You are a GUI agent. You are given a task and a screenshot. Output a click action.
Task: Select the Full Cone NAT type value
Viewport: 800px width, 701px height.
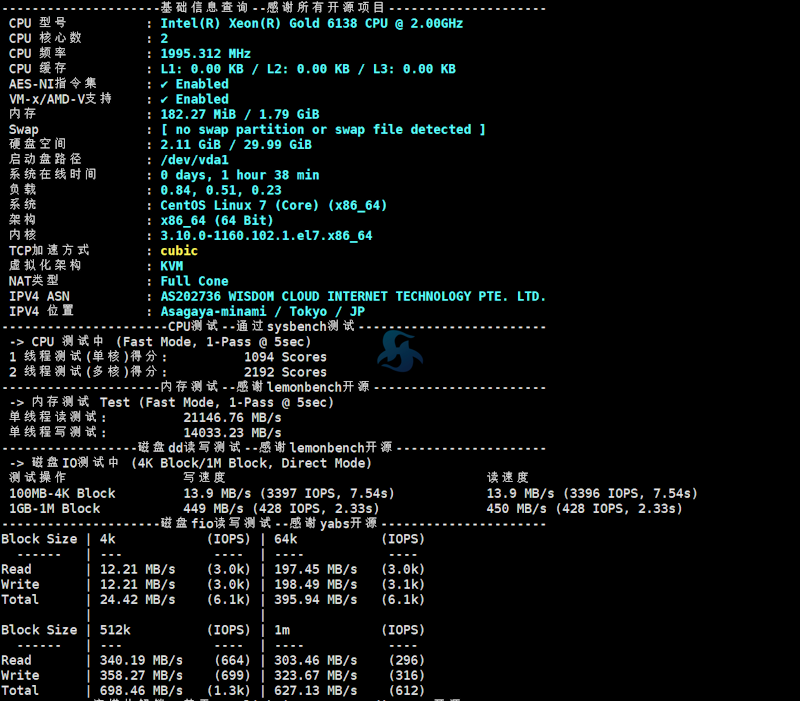pyautogui.click(x=193, y=280)
